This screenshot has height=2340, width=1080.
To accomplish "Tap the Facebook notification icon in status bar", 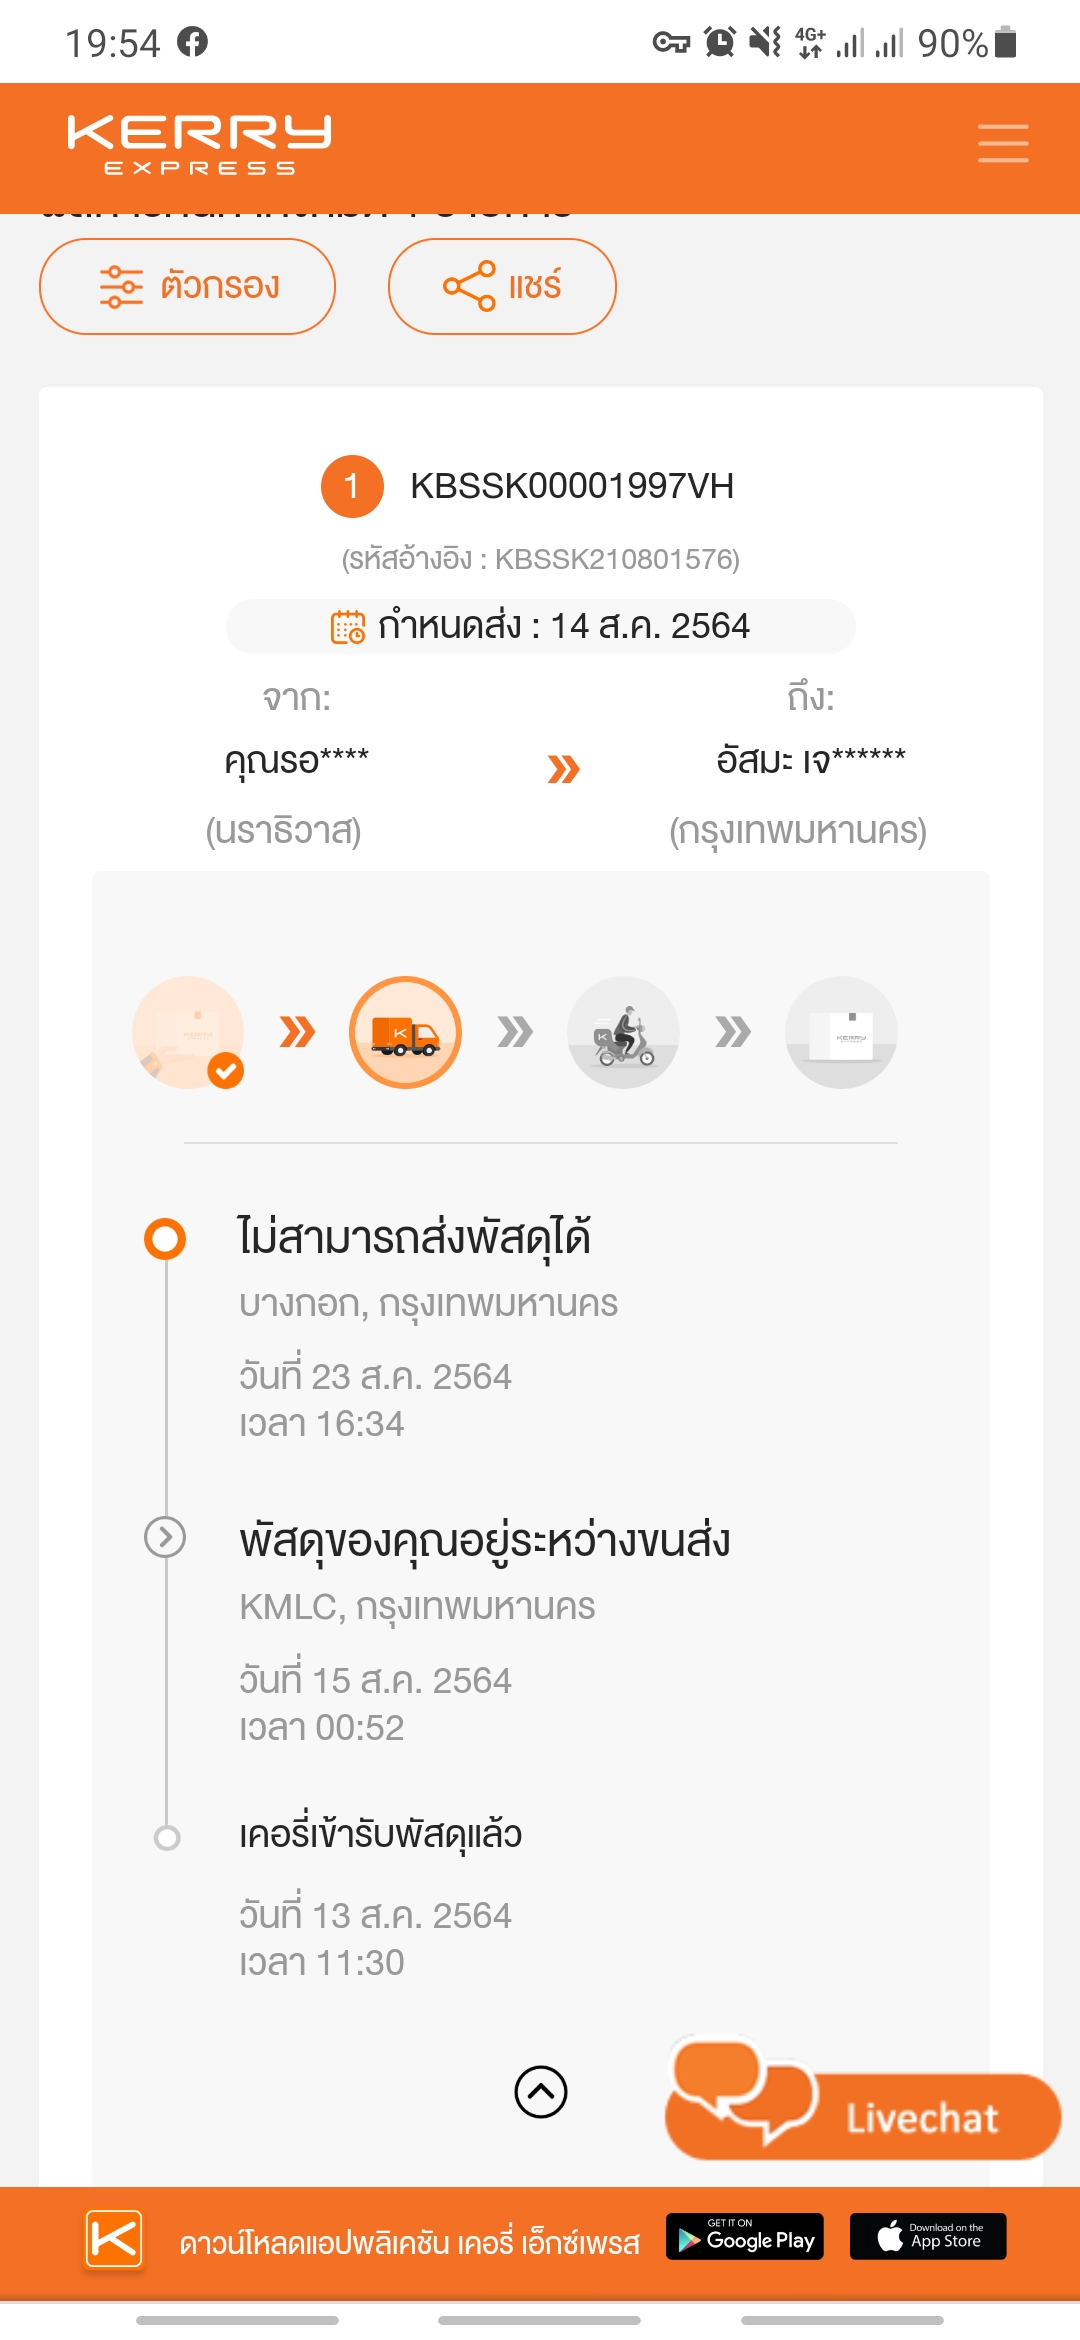I will coord(192,42).
